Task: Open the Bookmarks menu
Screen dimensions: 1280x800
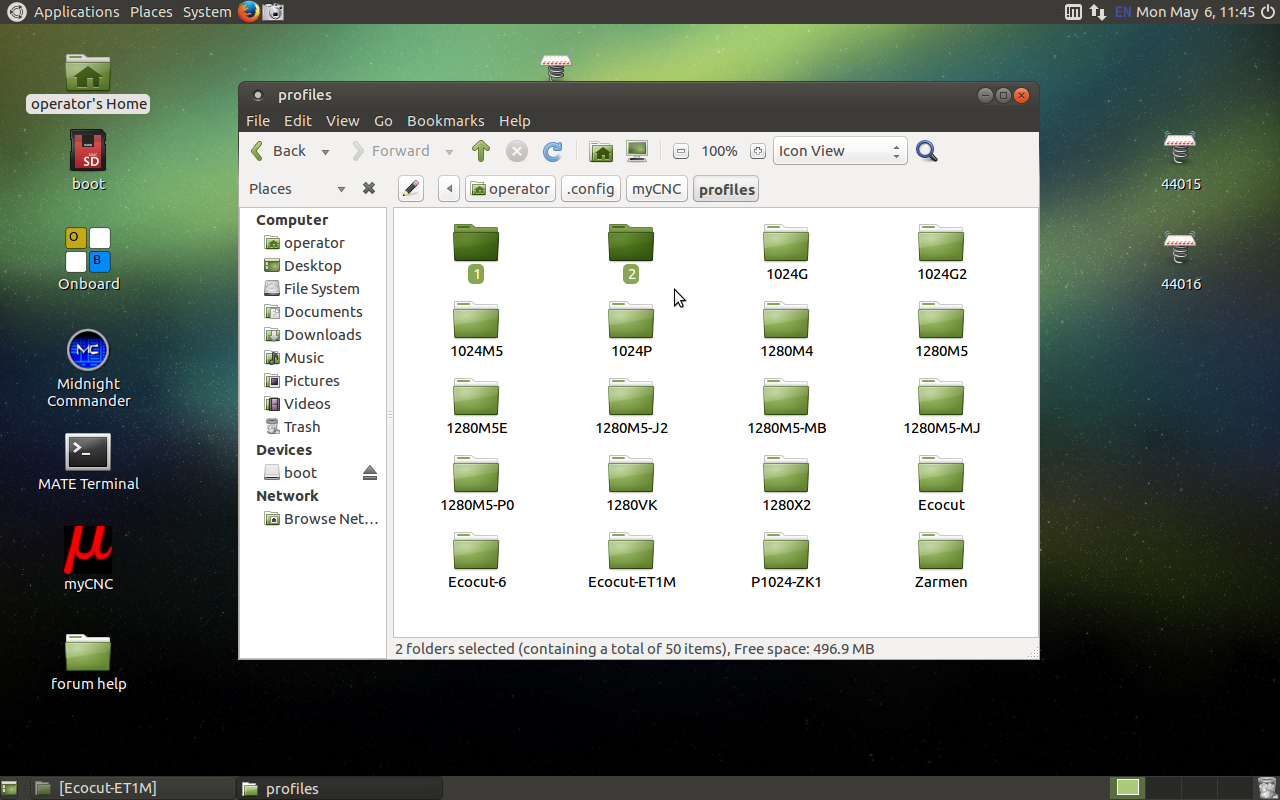Action: coord(445,121)
